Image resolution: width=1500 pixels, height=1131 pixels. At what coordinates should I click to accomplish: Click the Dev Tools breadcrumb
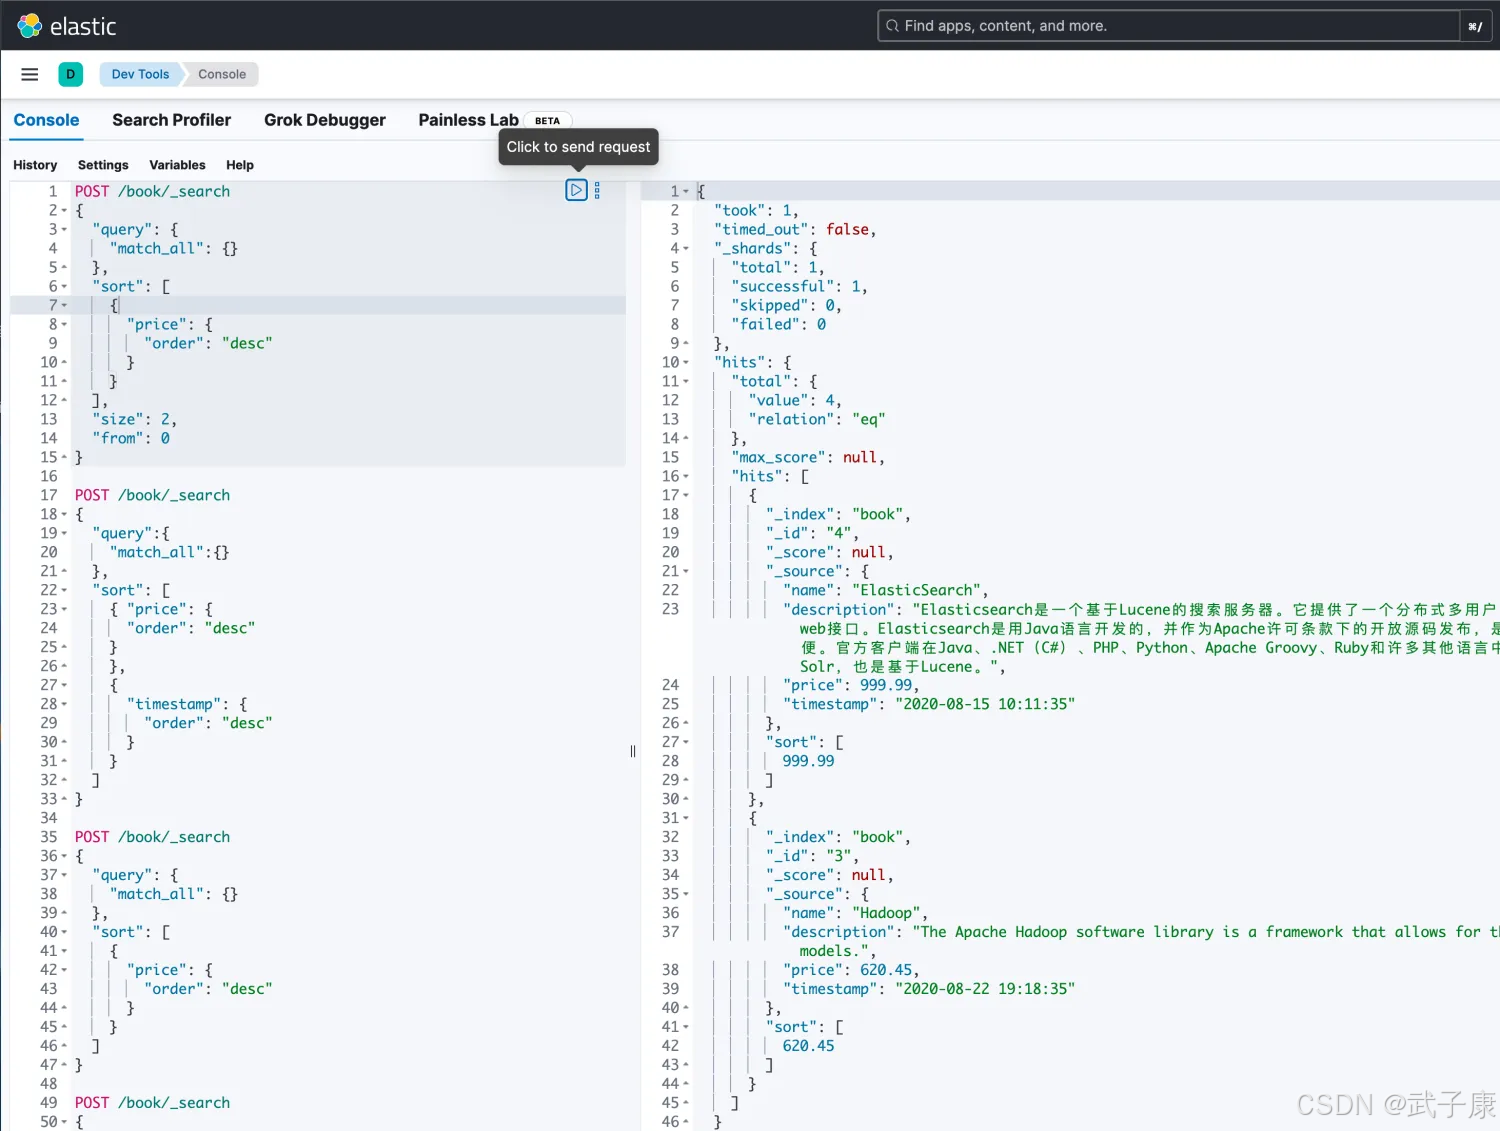coord(140,74)
